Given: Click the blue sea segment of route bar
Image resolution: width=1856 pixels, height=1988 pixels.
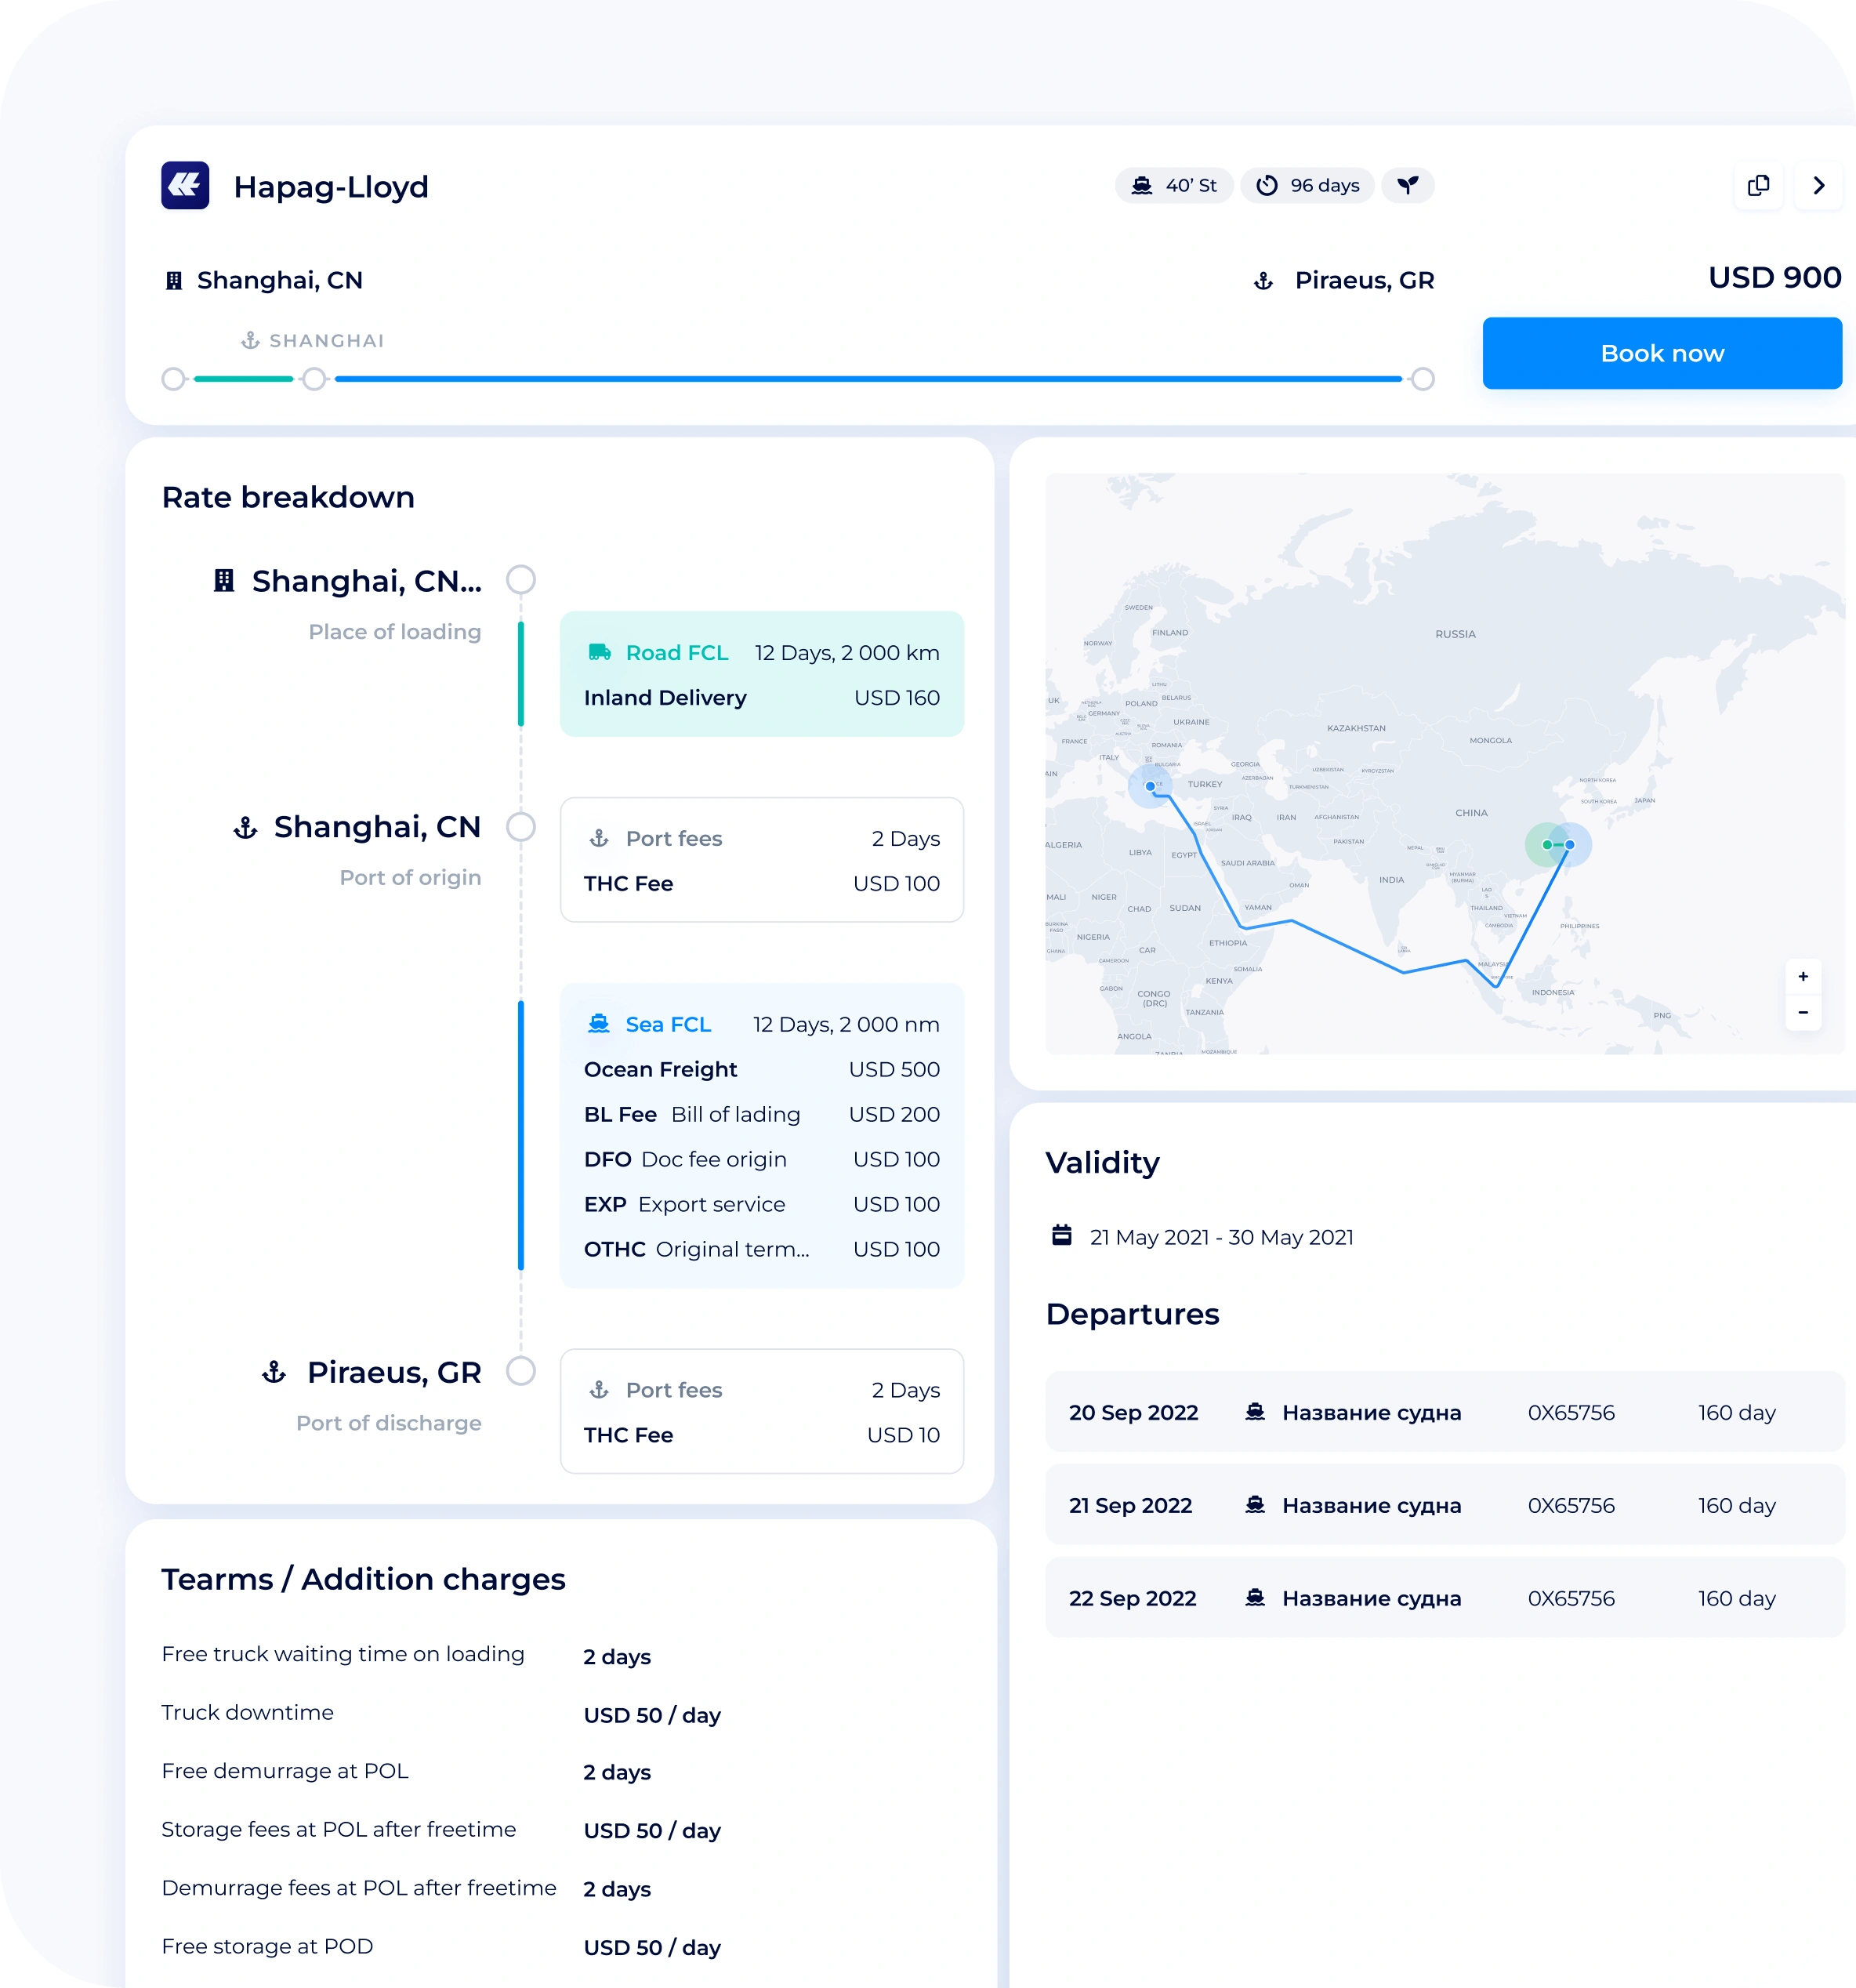Looking at the screenshot, I should coord(868,379).
